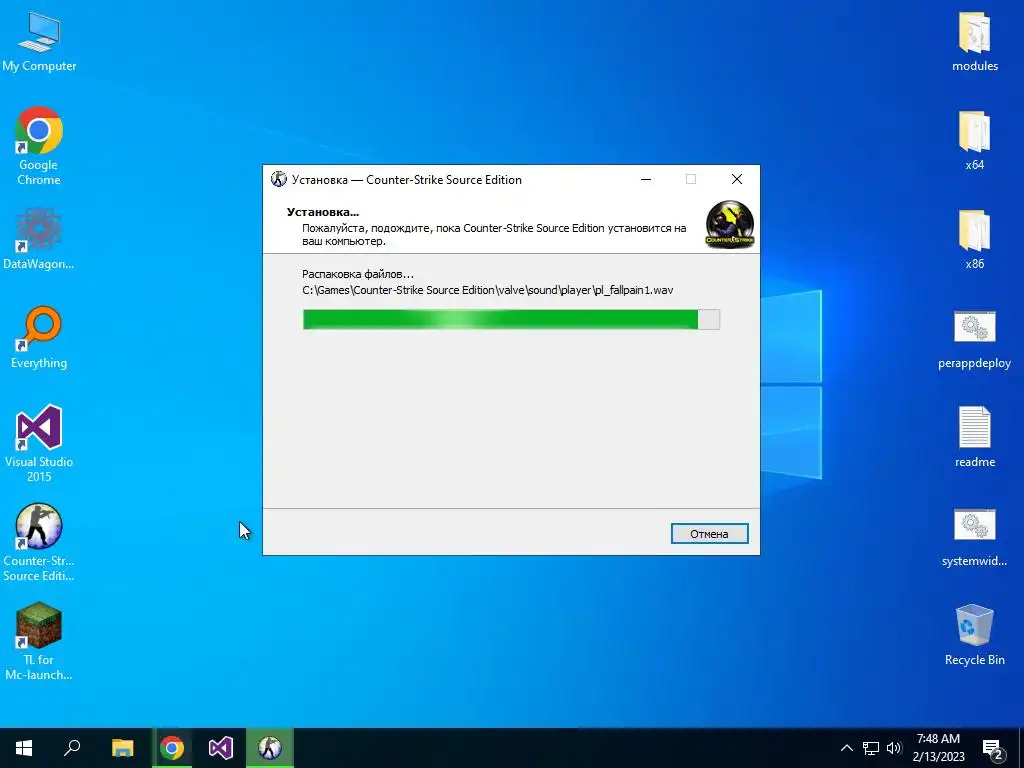Click Counter-Strike logo in installer header

click(729, 225)
